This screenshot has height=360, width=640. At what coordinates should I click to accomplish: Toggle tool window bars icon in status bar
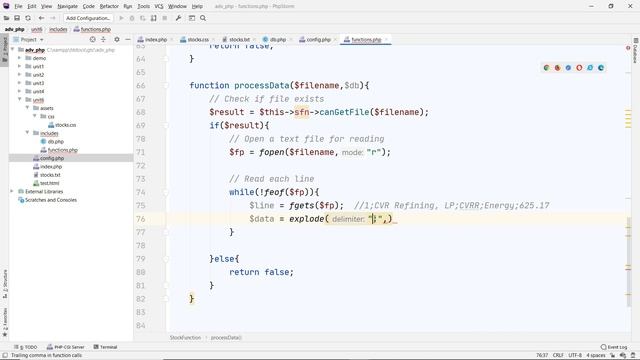[x=5, y=355]
